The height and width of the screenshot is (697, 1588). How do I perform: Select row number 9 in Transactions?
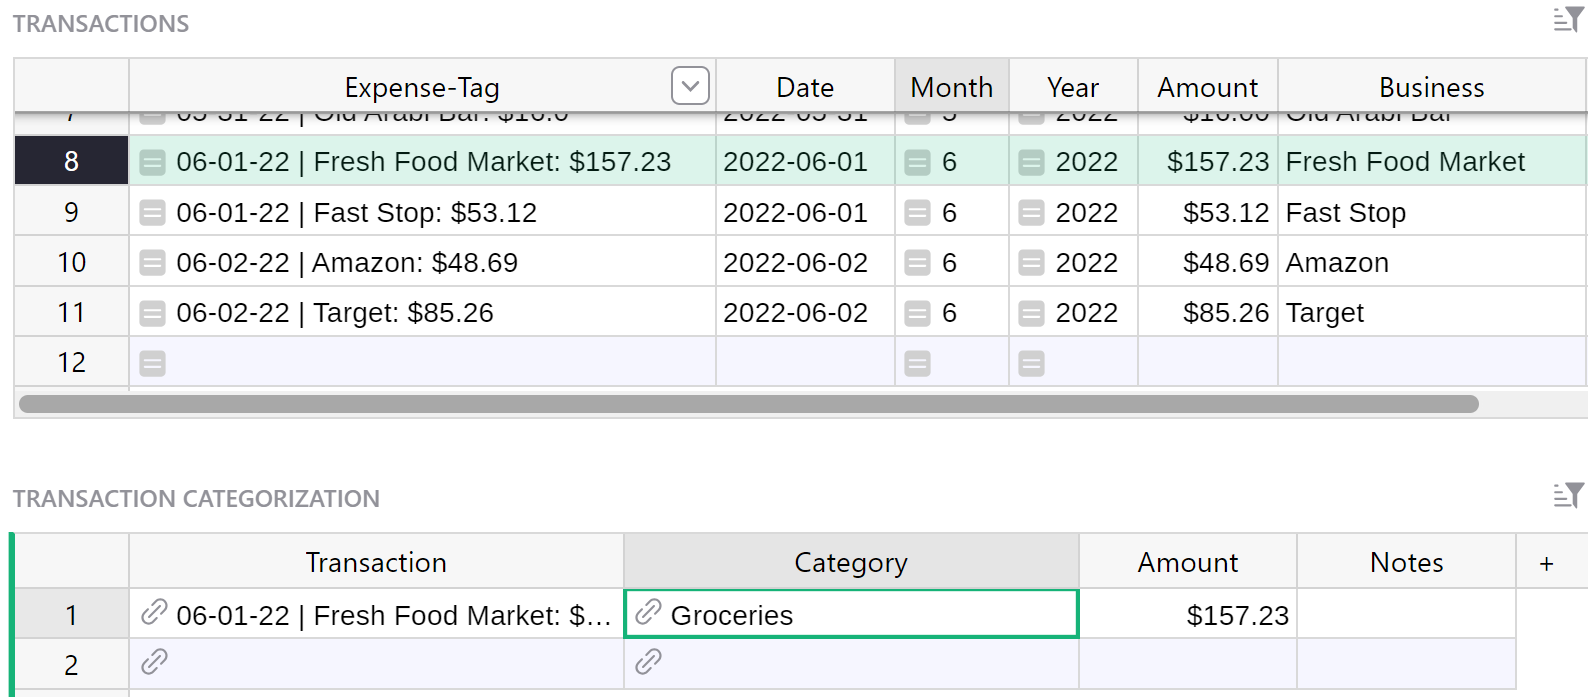71,212
